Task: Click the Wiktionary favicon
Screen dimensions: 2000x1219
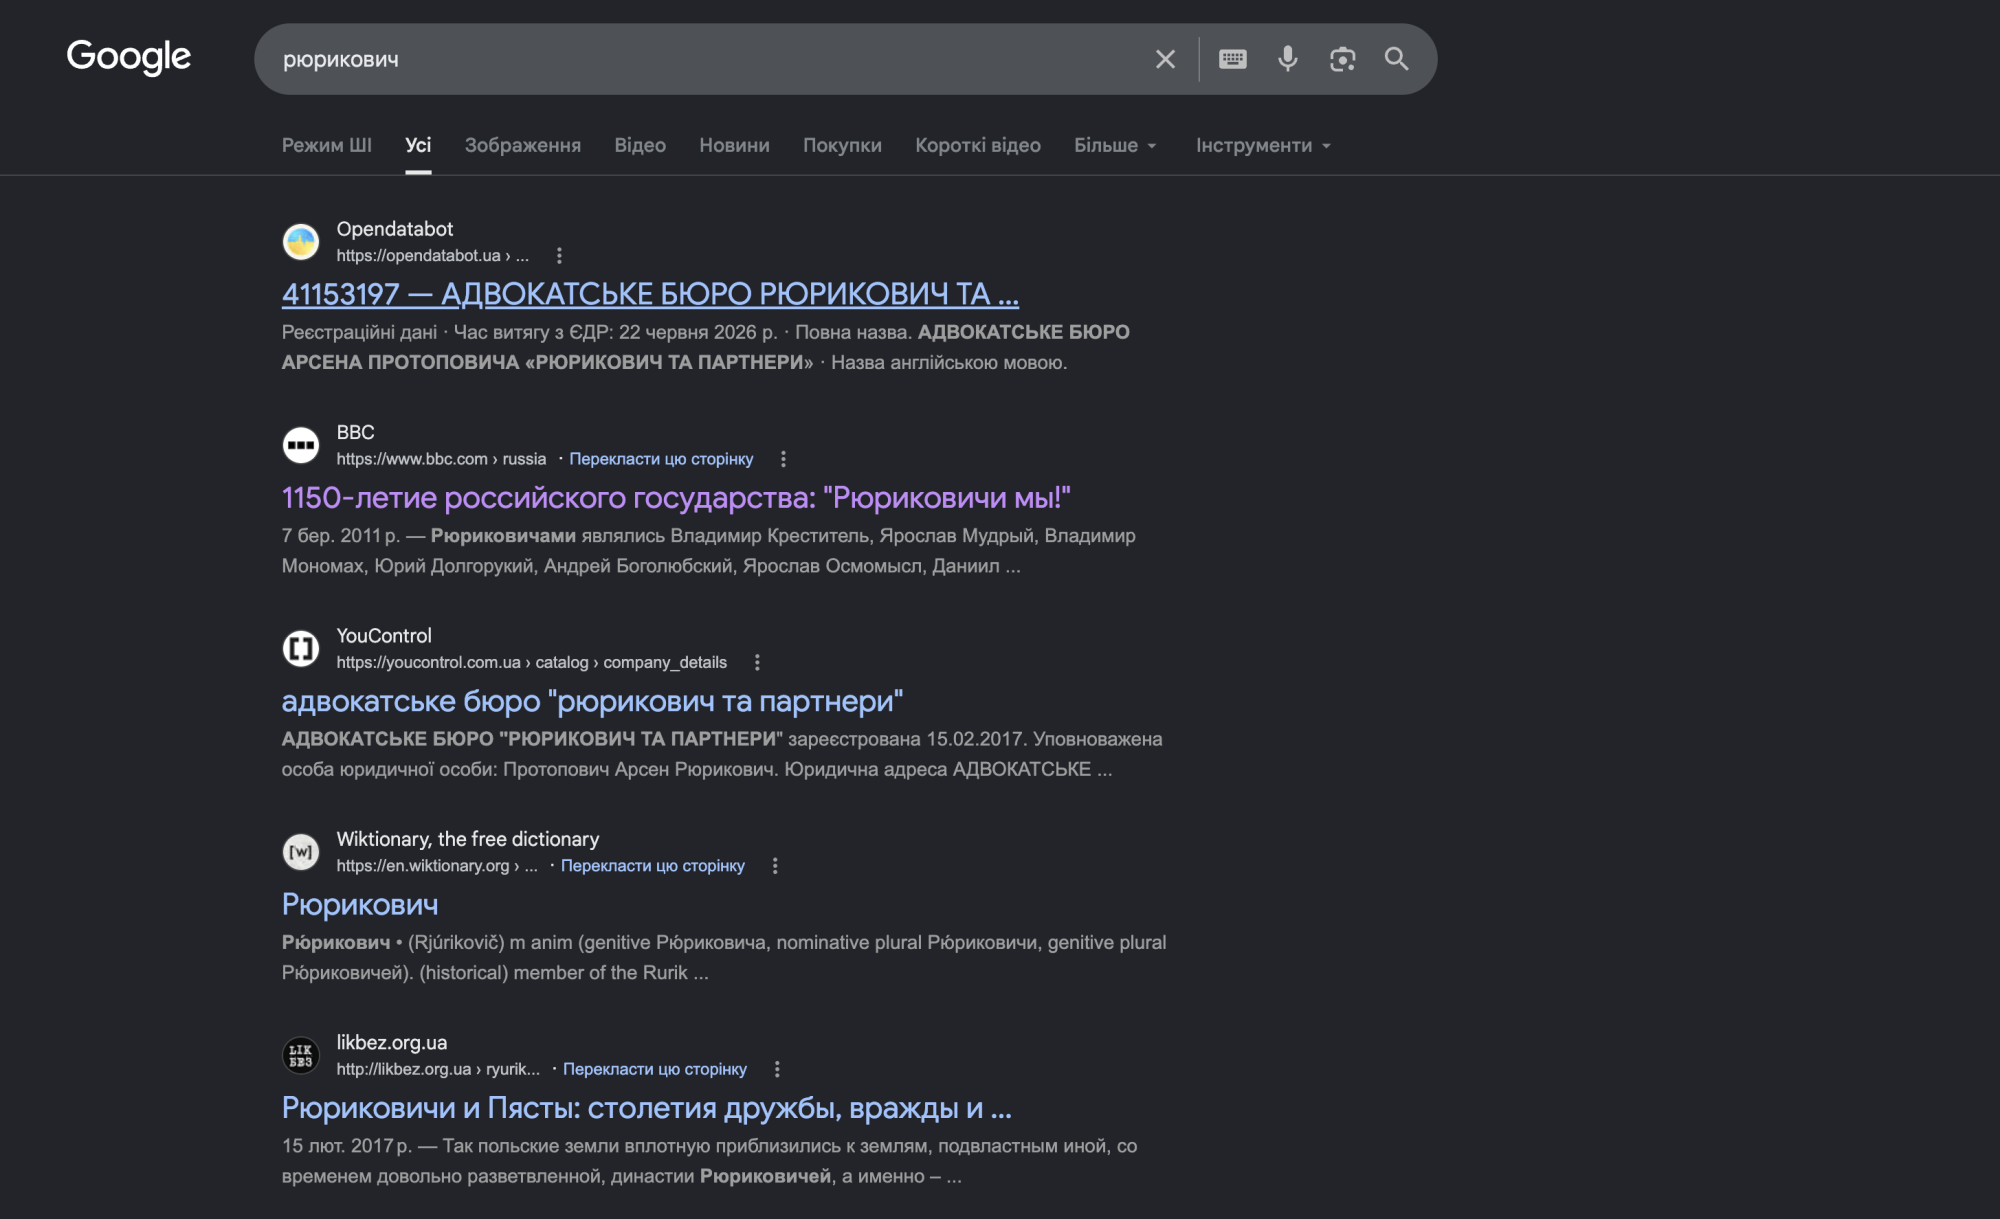Action: [x=300, y=852]
